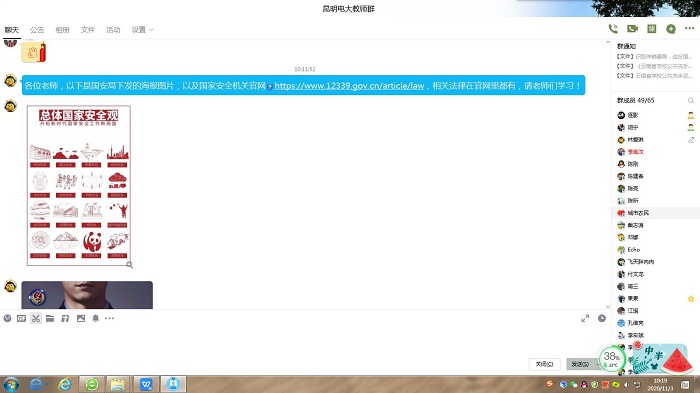Open the emoji picker in chat toolbar
The height and width of the screenshot is (393, 700).
pyautogui.click(x=7, y=318)
